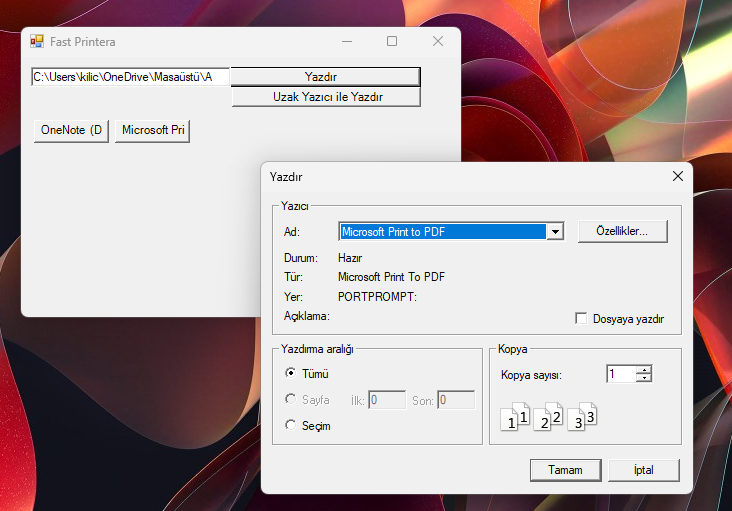The image size is (732, 511).
Task: Click the Kopya sayısı number field
Action: pyautogui.click(x=621, y=374)
